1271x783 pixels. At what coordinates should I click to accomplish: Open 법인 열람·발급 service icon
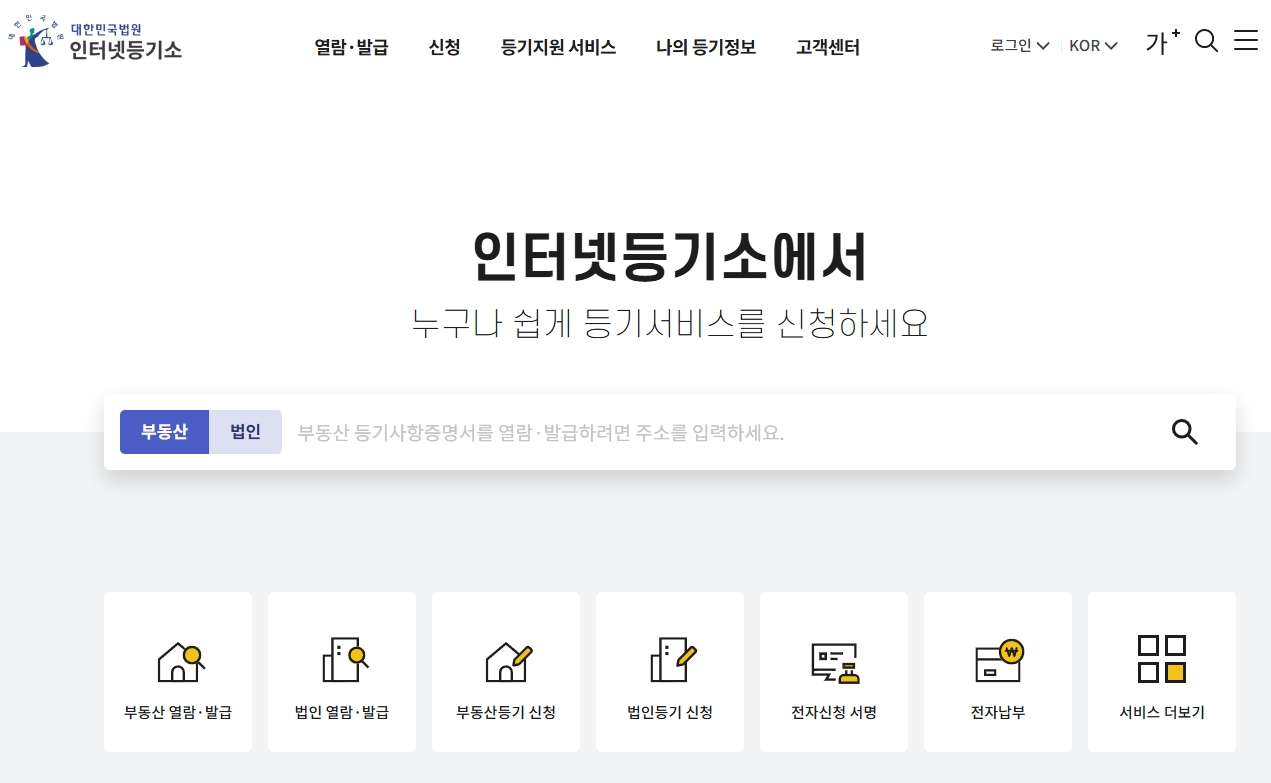pos(341,671)
